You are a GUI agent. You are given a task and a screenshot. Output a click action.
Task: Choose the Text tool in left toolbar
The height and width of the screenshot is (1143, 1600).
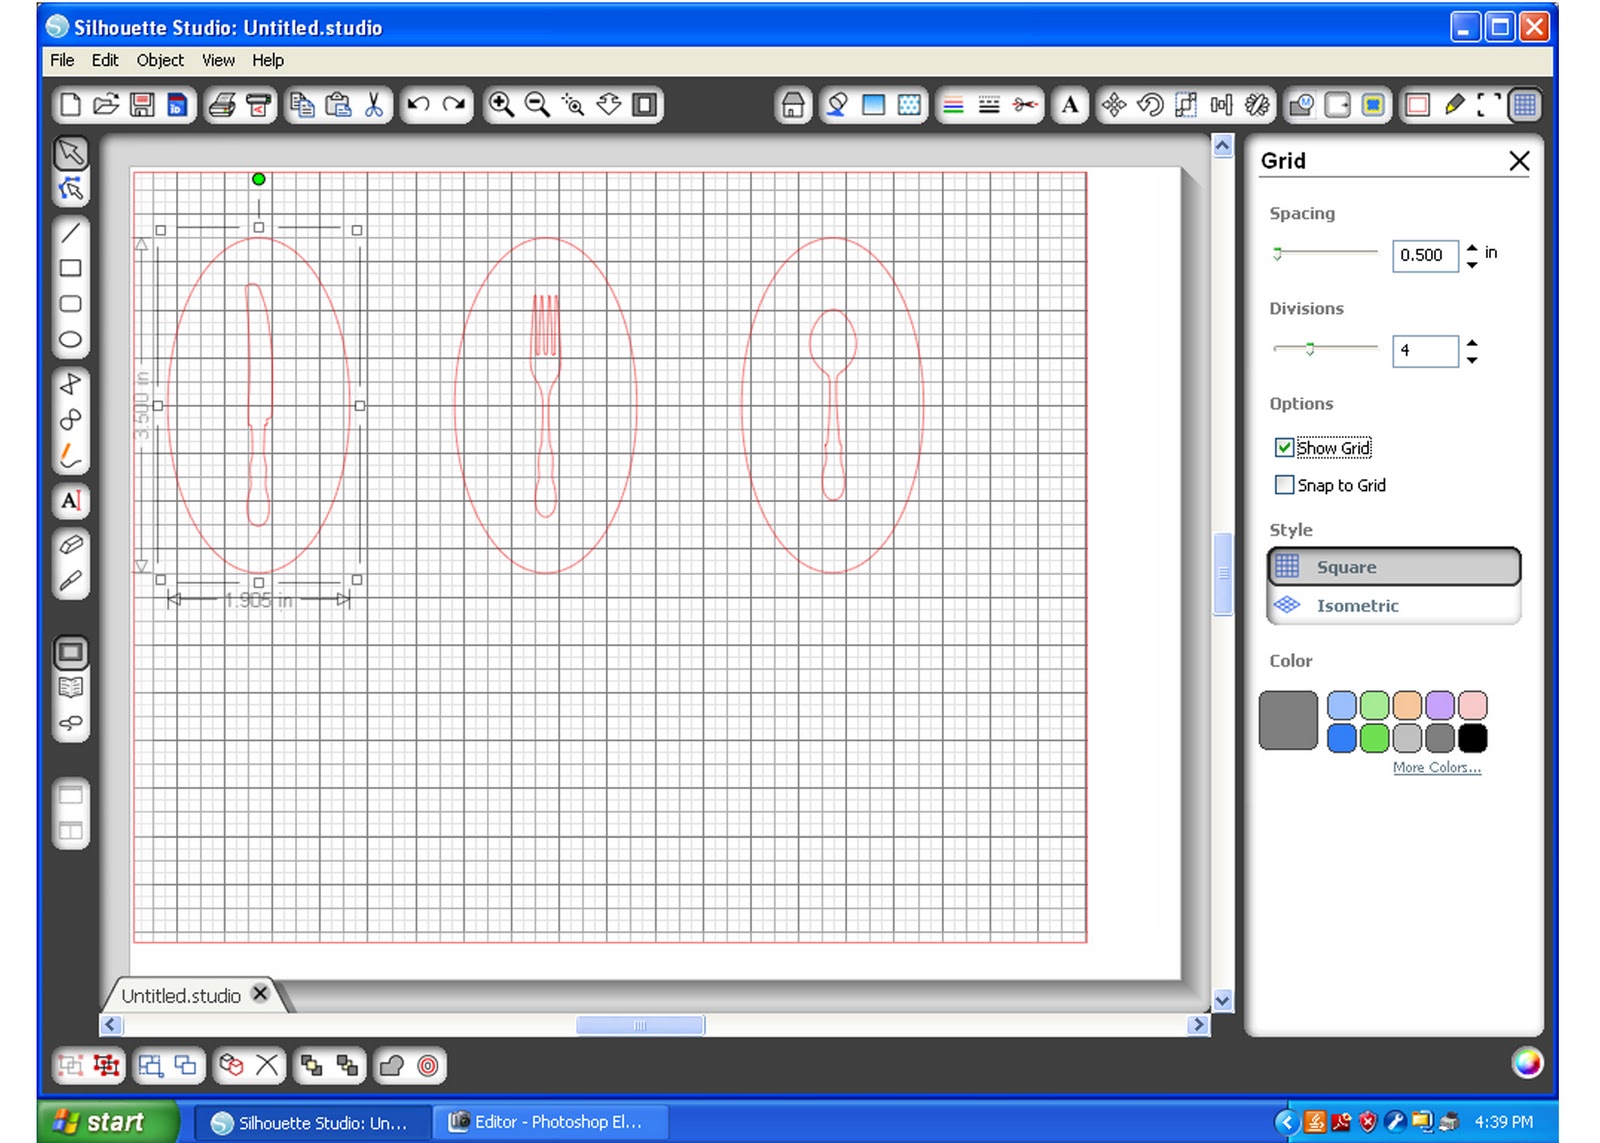[x=70, y=501]
